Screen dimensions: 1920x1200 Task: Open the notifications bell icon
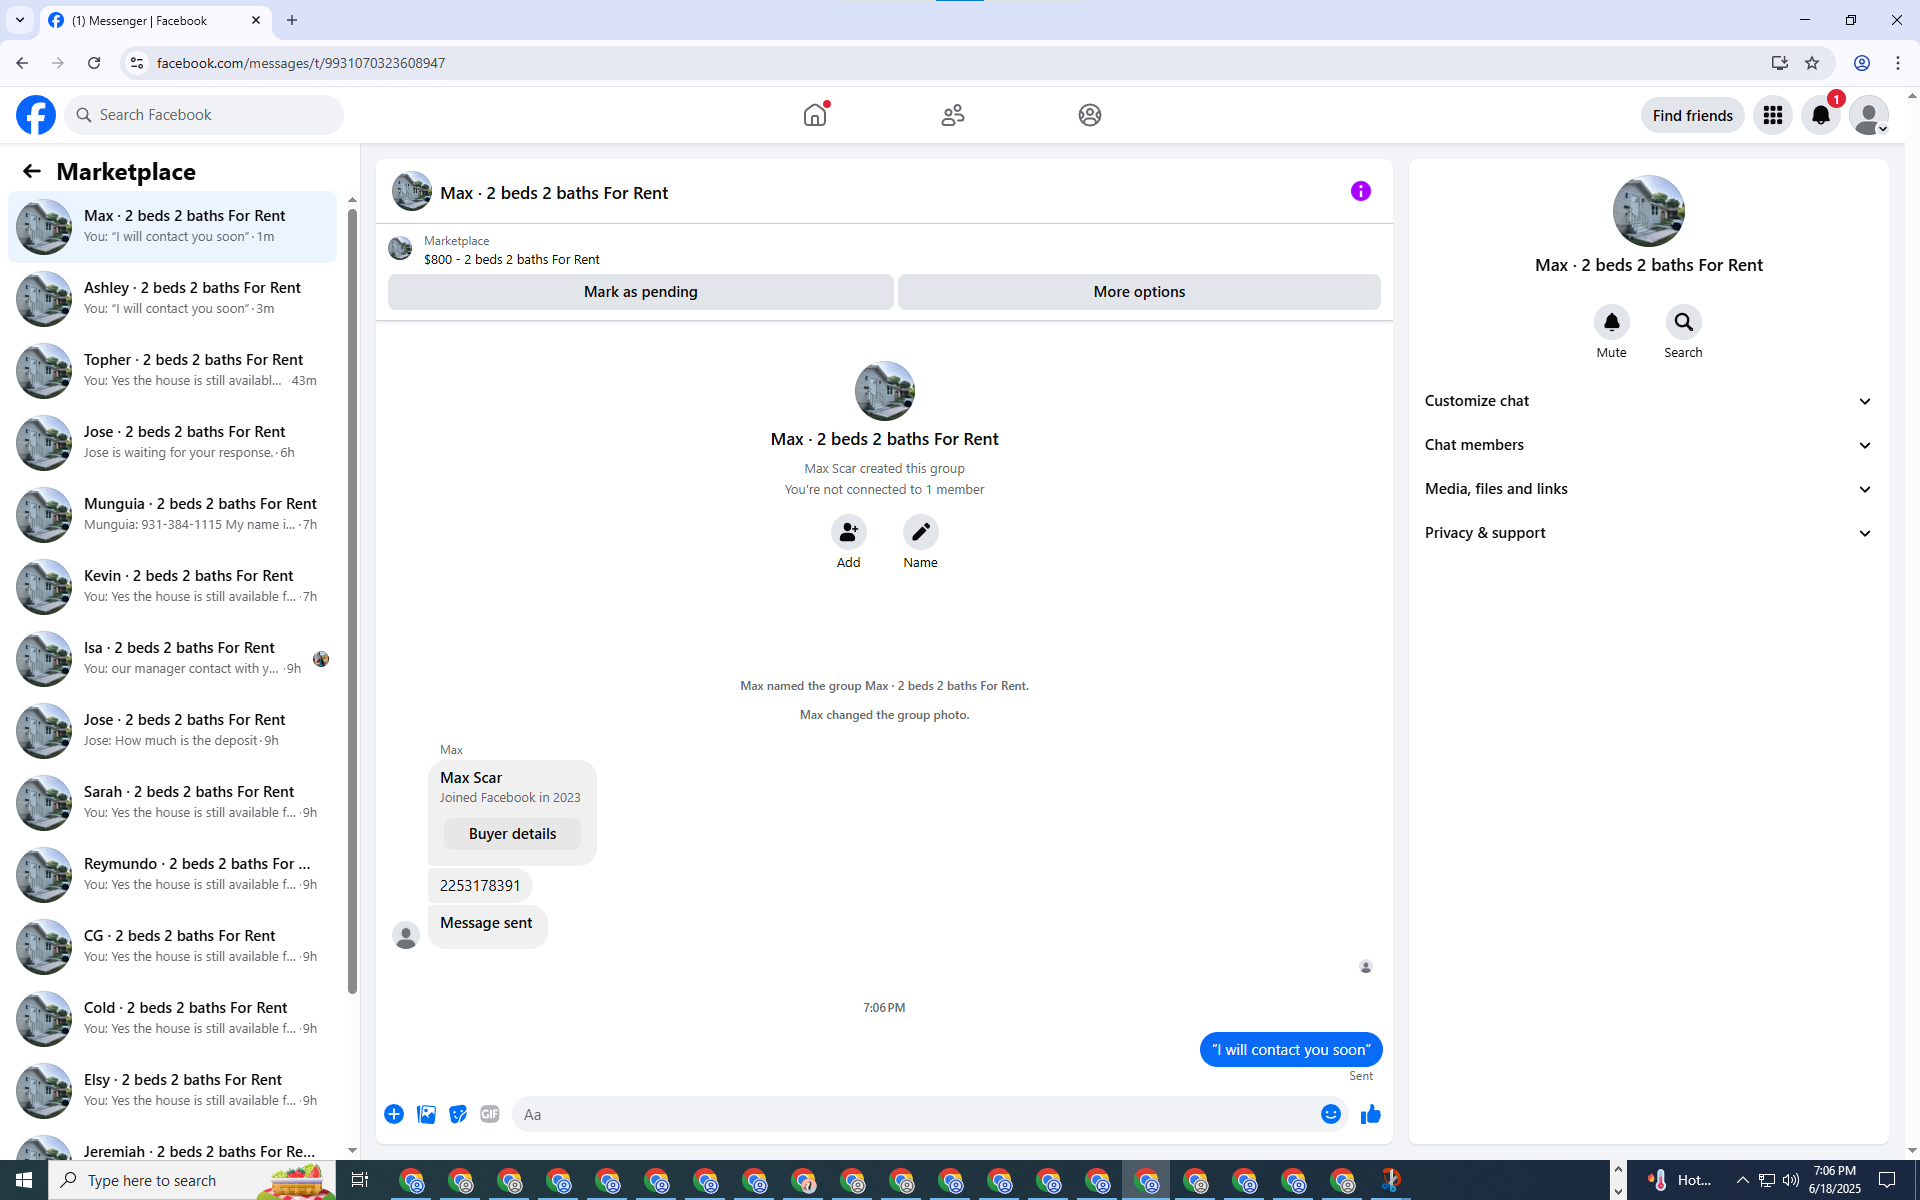click(1821, 115)
